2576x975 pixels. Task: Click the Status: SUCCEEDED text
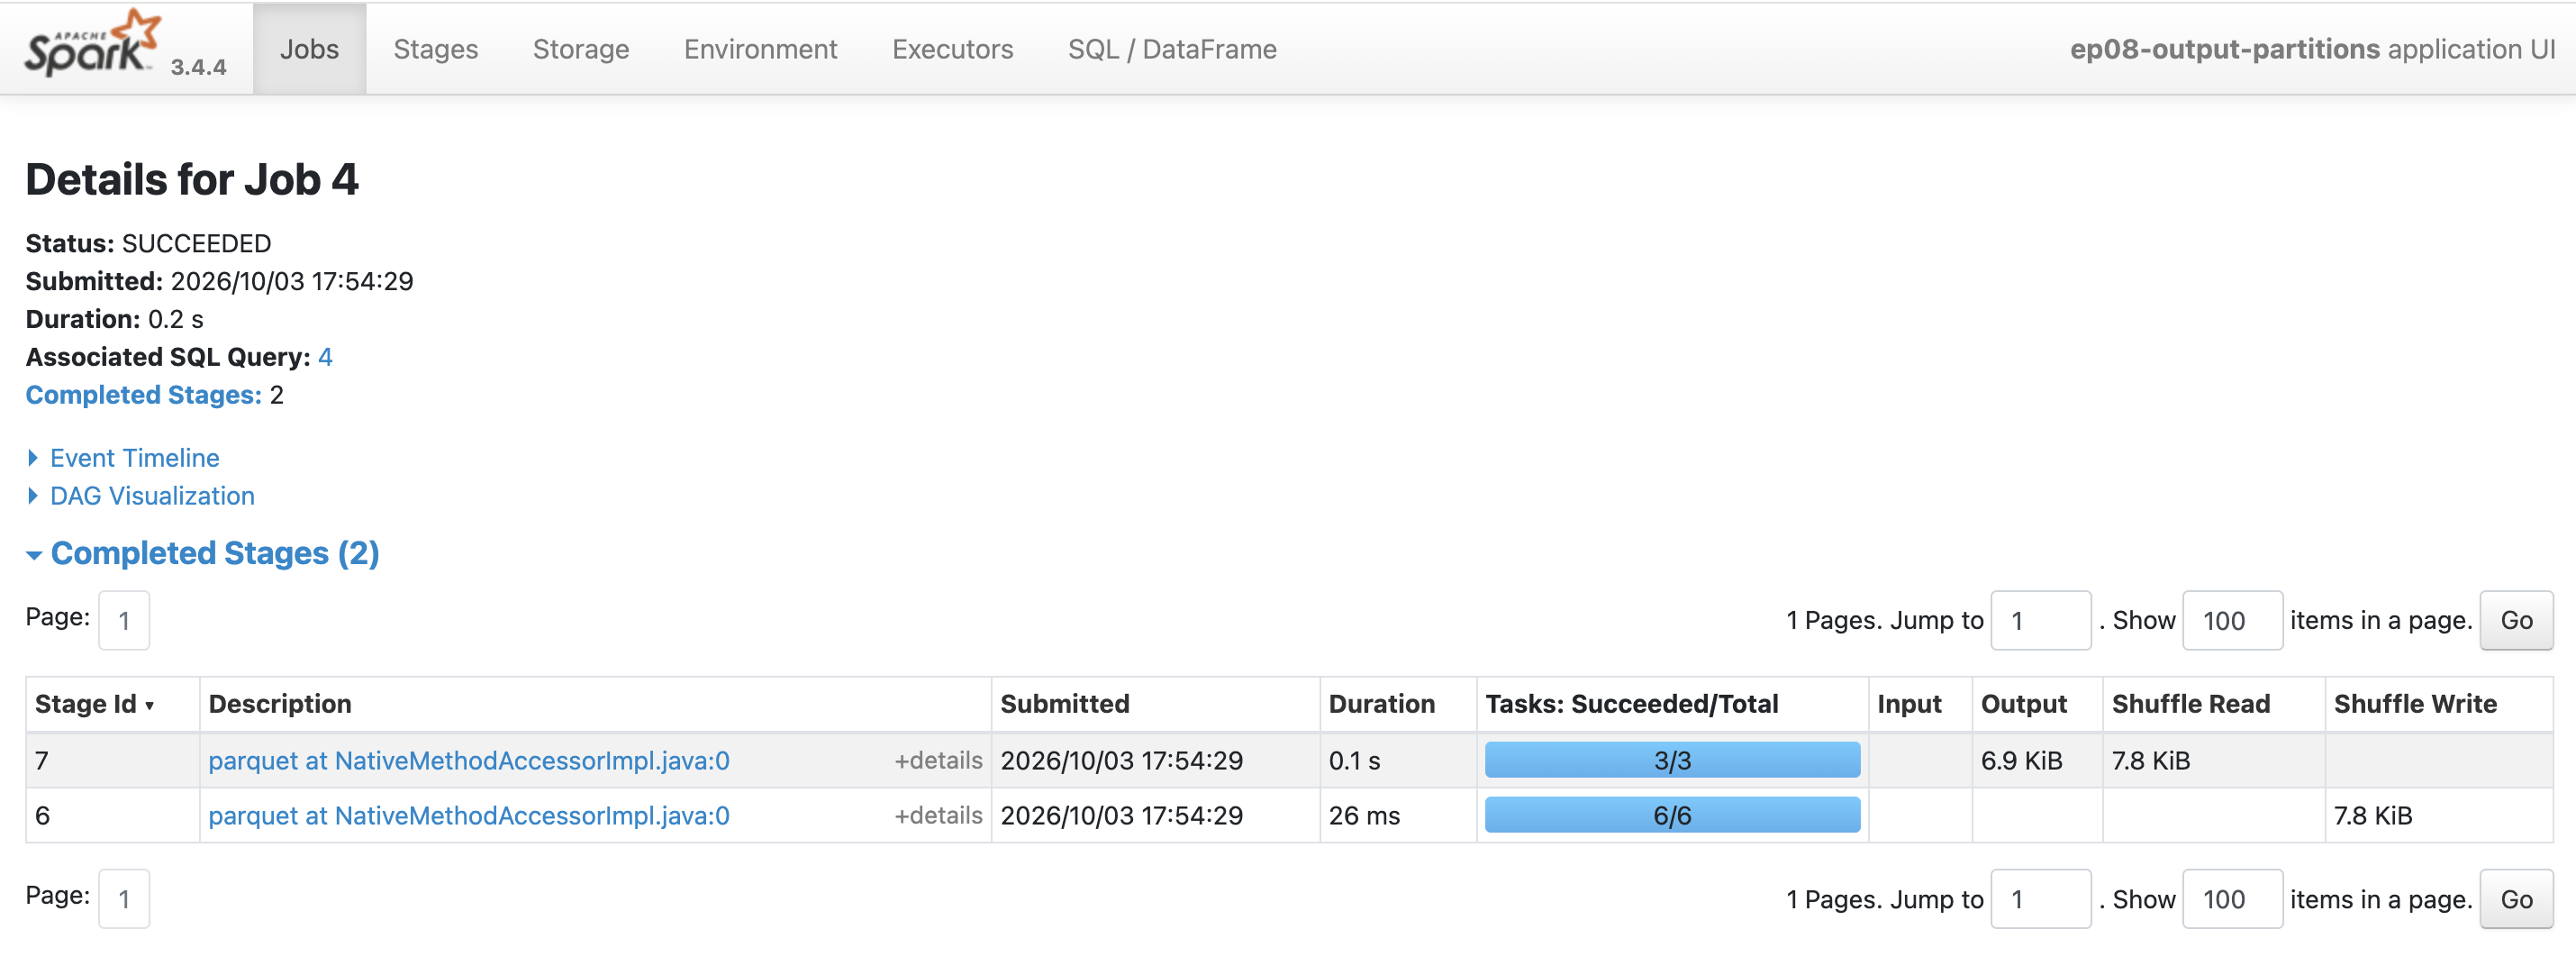point(148,244)
